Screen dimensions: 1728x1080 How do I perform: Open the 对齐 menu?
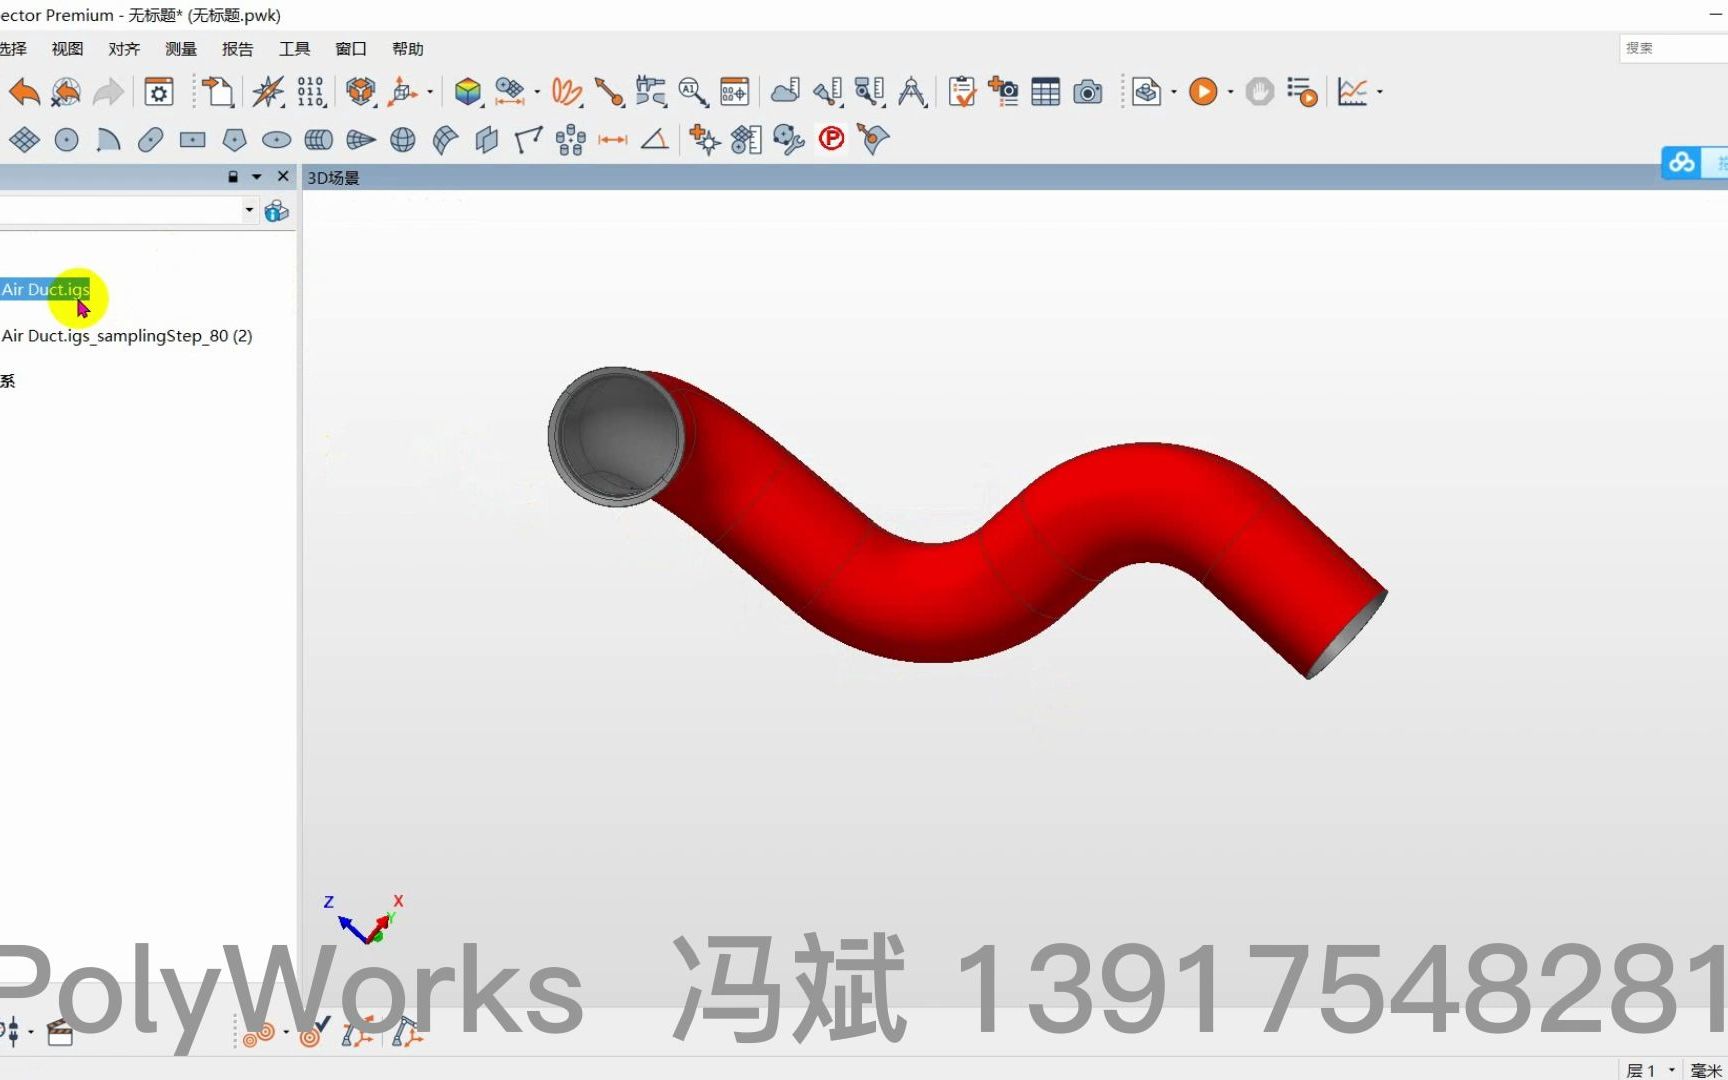(124, 49)
